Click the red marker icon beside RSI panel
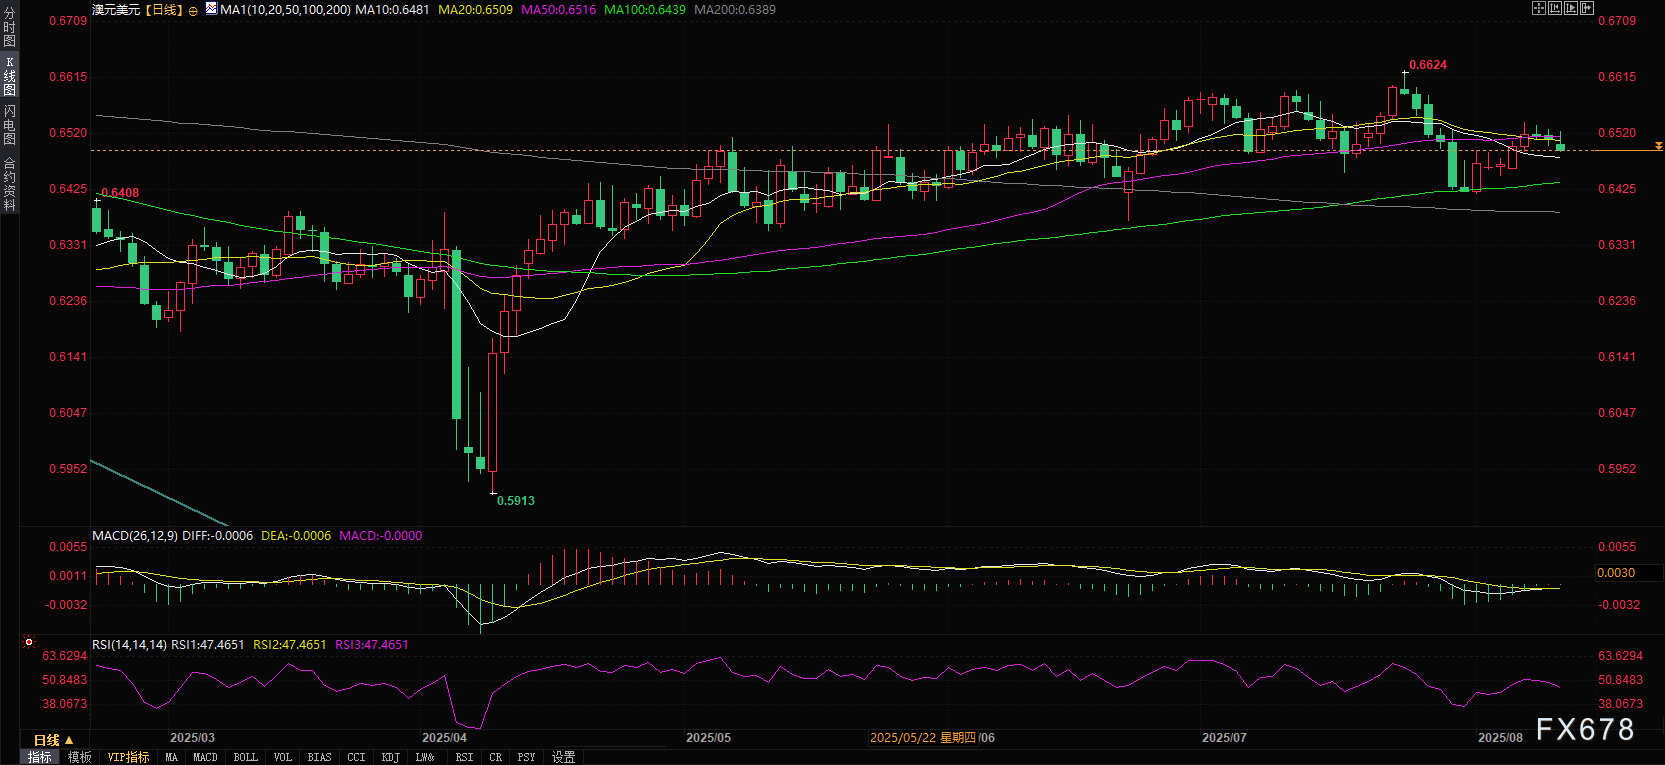This screenshot has width=1665, height=765. pos(29,643)
